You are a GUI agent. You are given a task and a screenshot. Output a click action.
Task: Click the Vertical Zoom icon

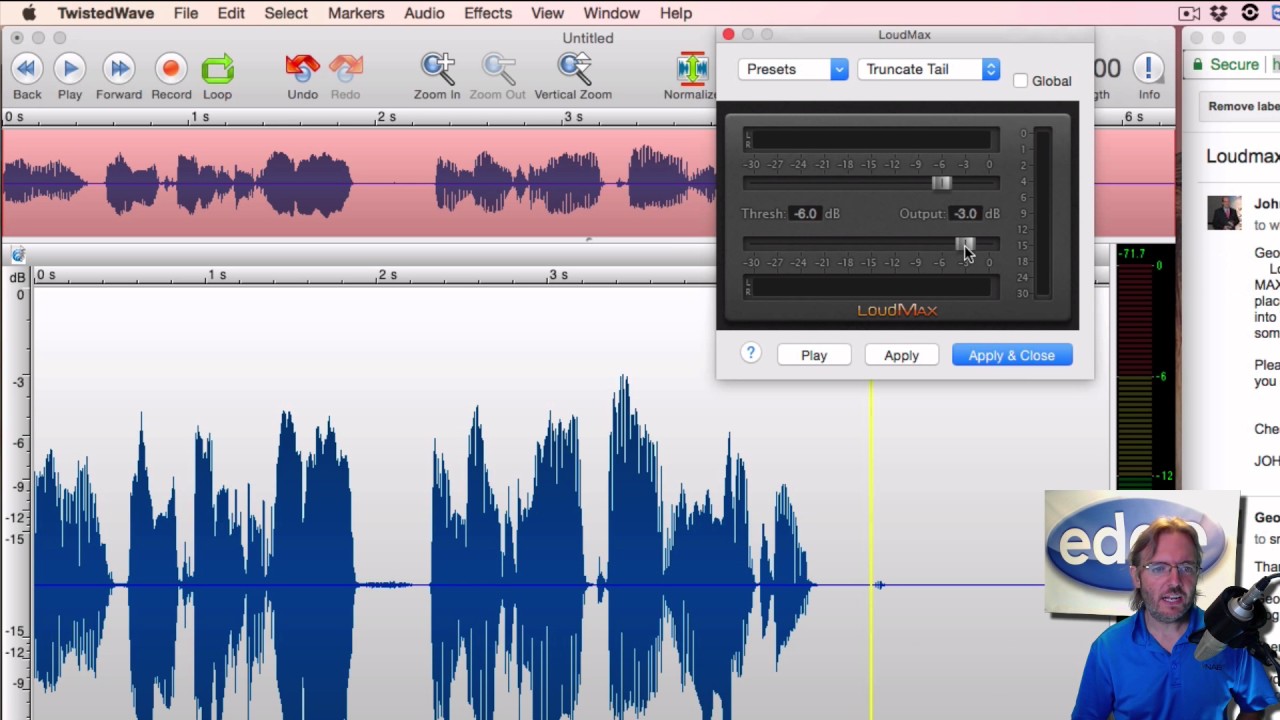574,68
